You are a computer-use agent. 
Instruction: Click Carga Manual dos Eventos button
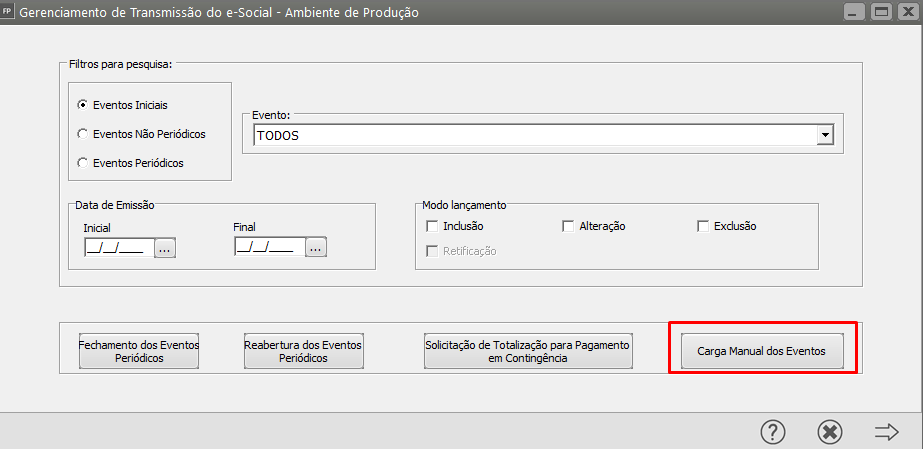tap(762, 351)
